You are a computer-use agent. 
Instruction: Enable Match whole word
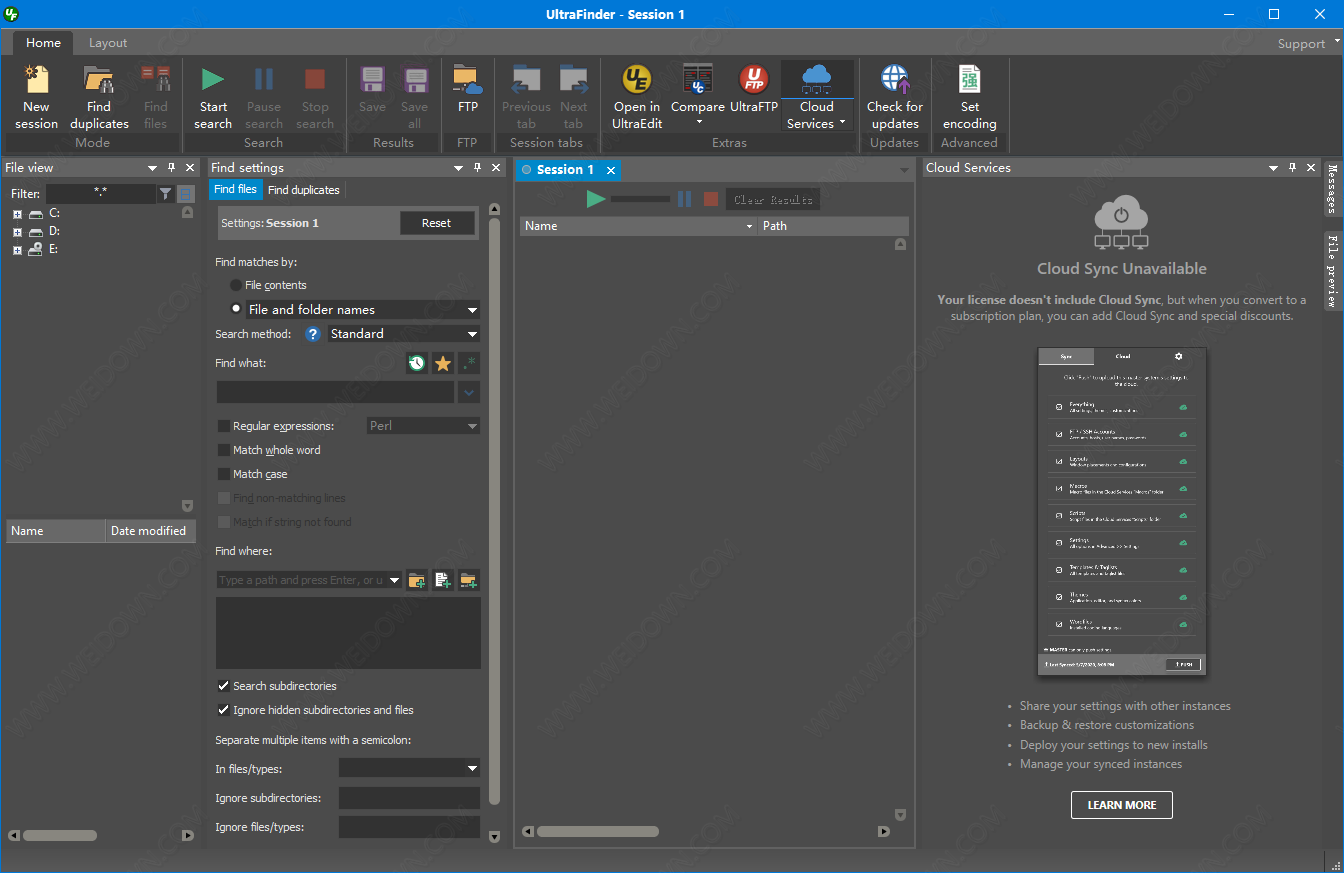pos(224,450)
